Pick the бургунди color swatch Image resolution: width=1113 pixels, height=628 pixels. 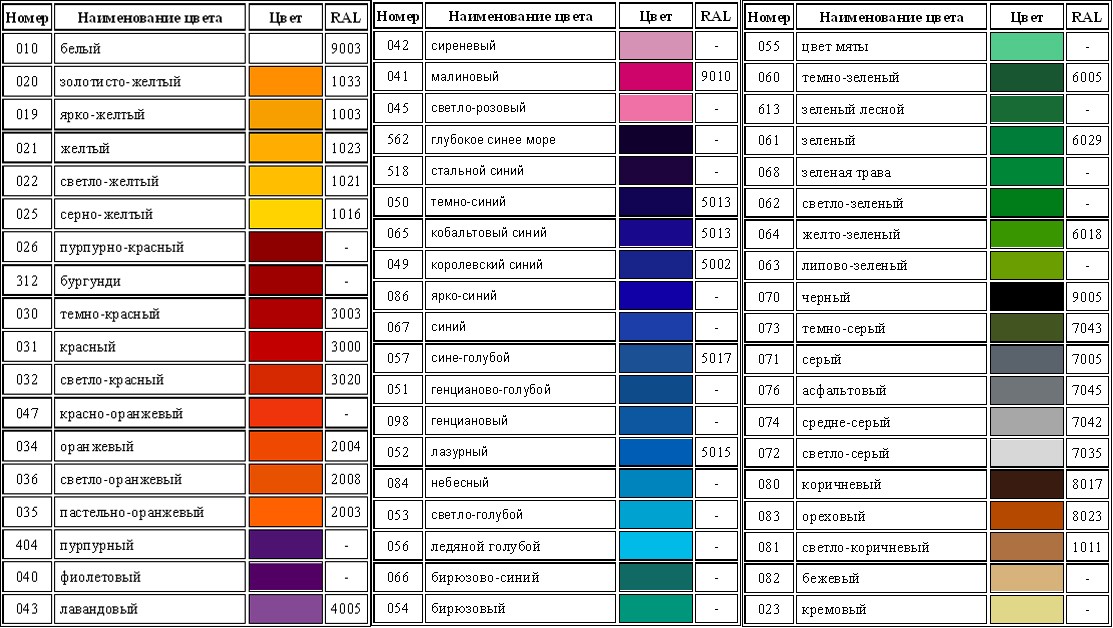(x=286, y=280)
